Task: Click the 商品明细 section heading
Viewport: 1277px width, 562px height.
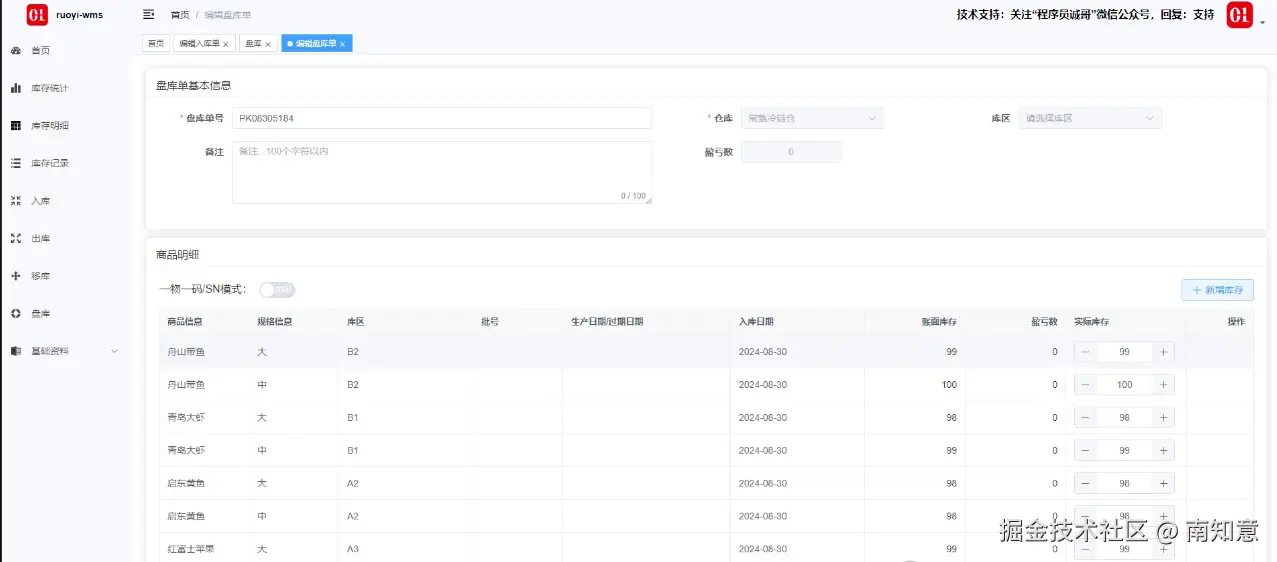Action: click(x=178, y=255)
